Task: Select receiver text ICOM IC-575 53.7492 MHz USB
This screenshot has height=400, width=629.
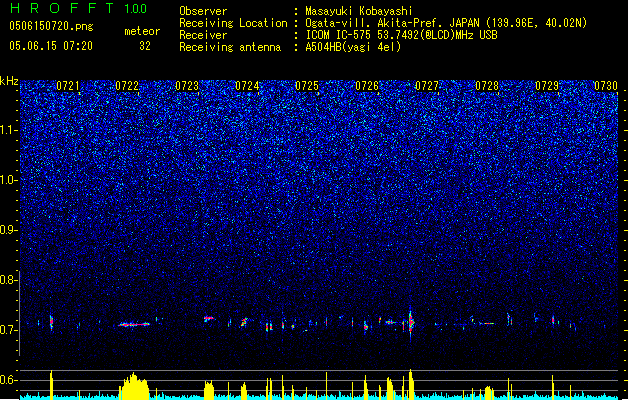Action: [401, 35]
